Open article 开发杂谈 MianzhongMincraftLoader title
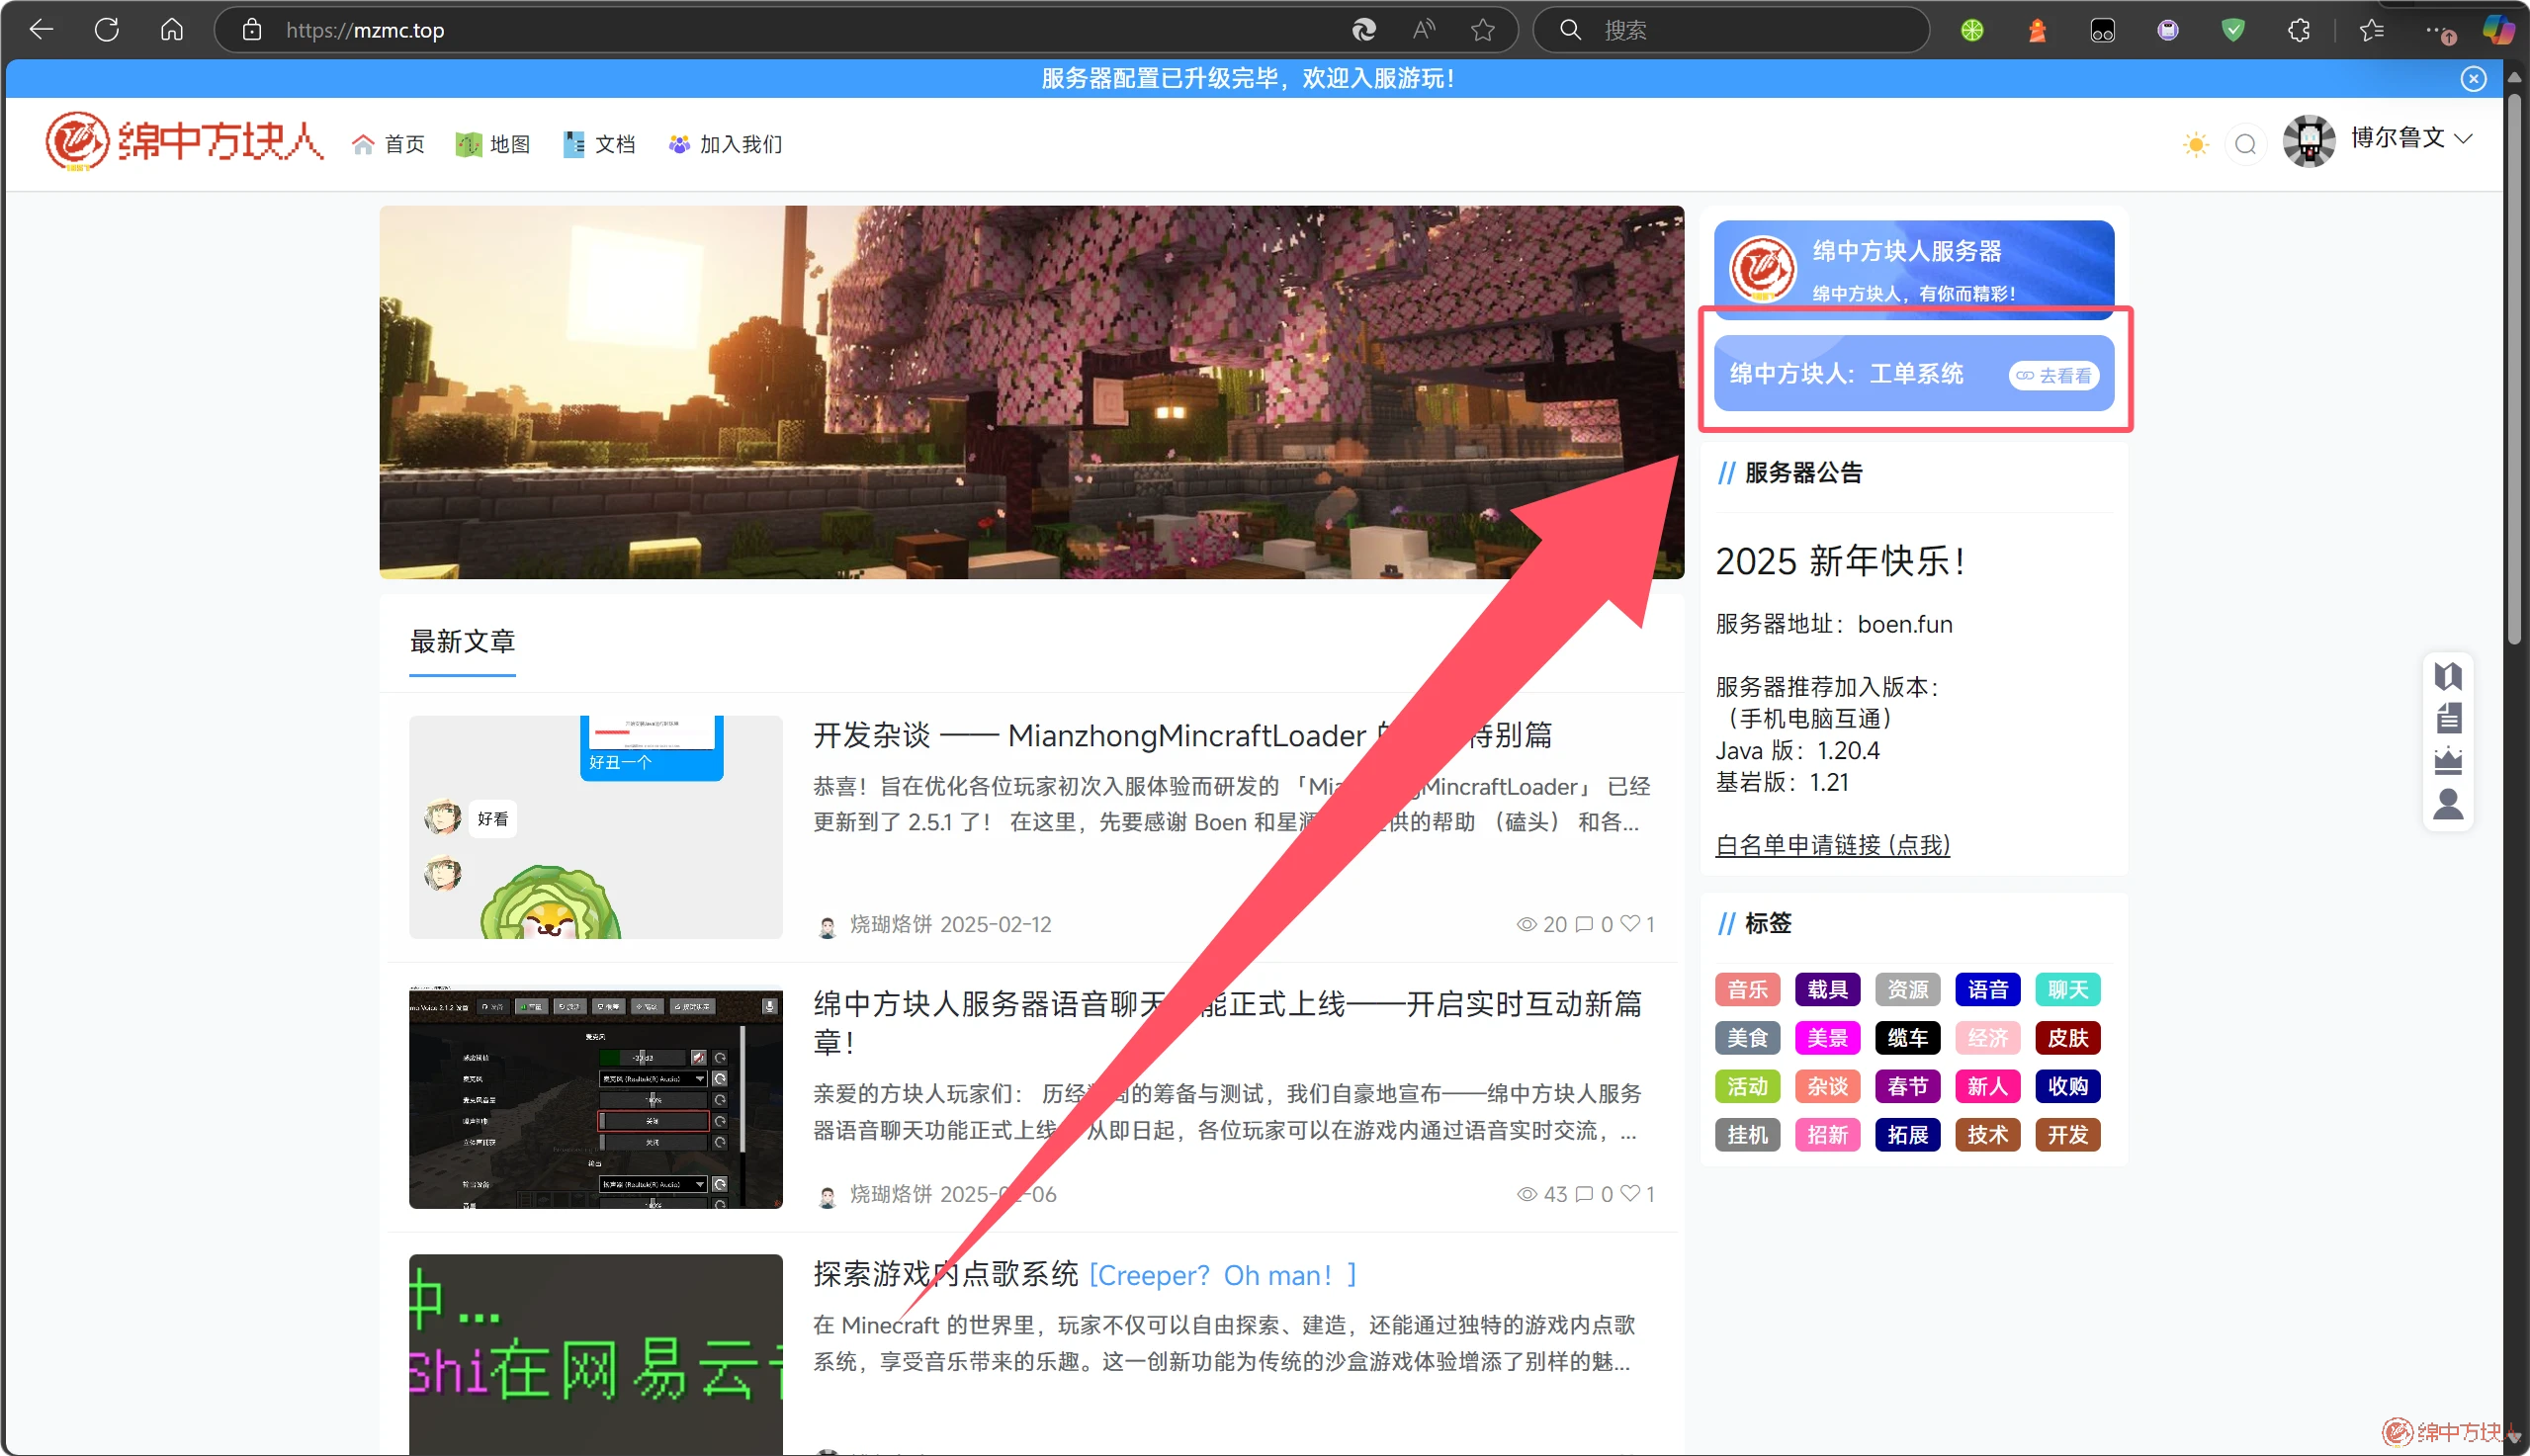 point(1182,735)
